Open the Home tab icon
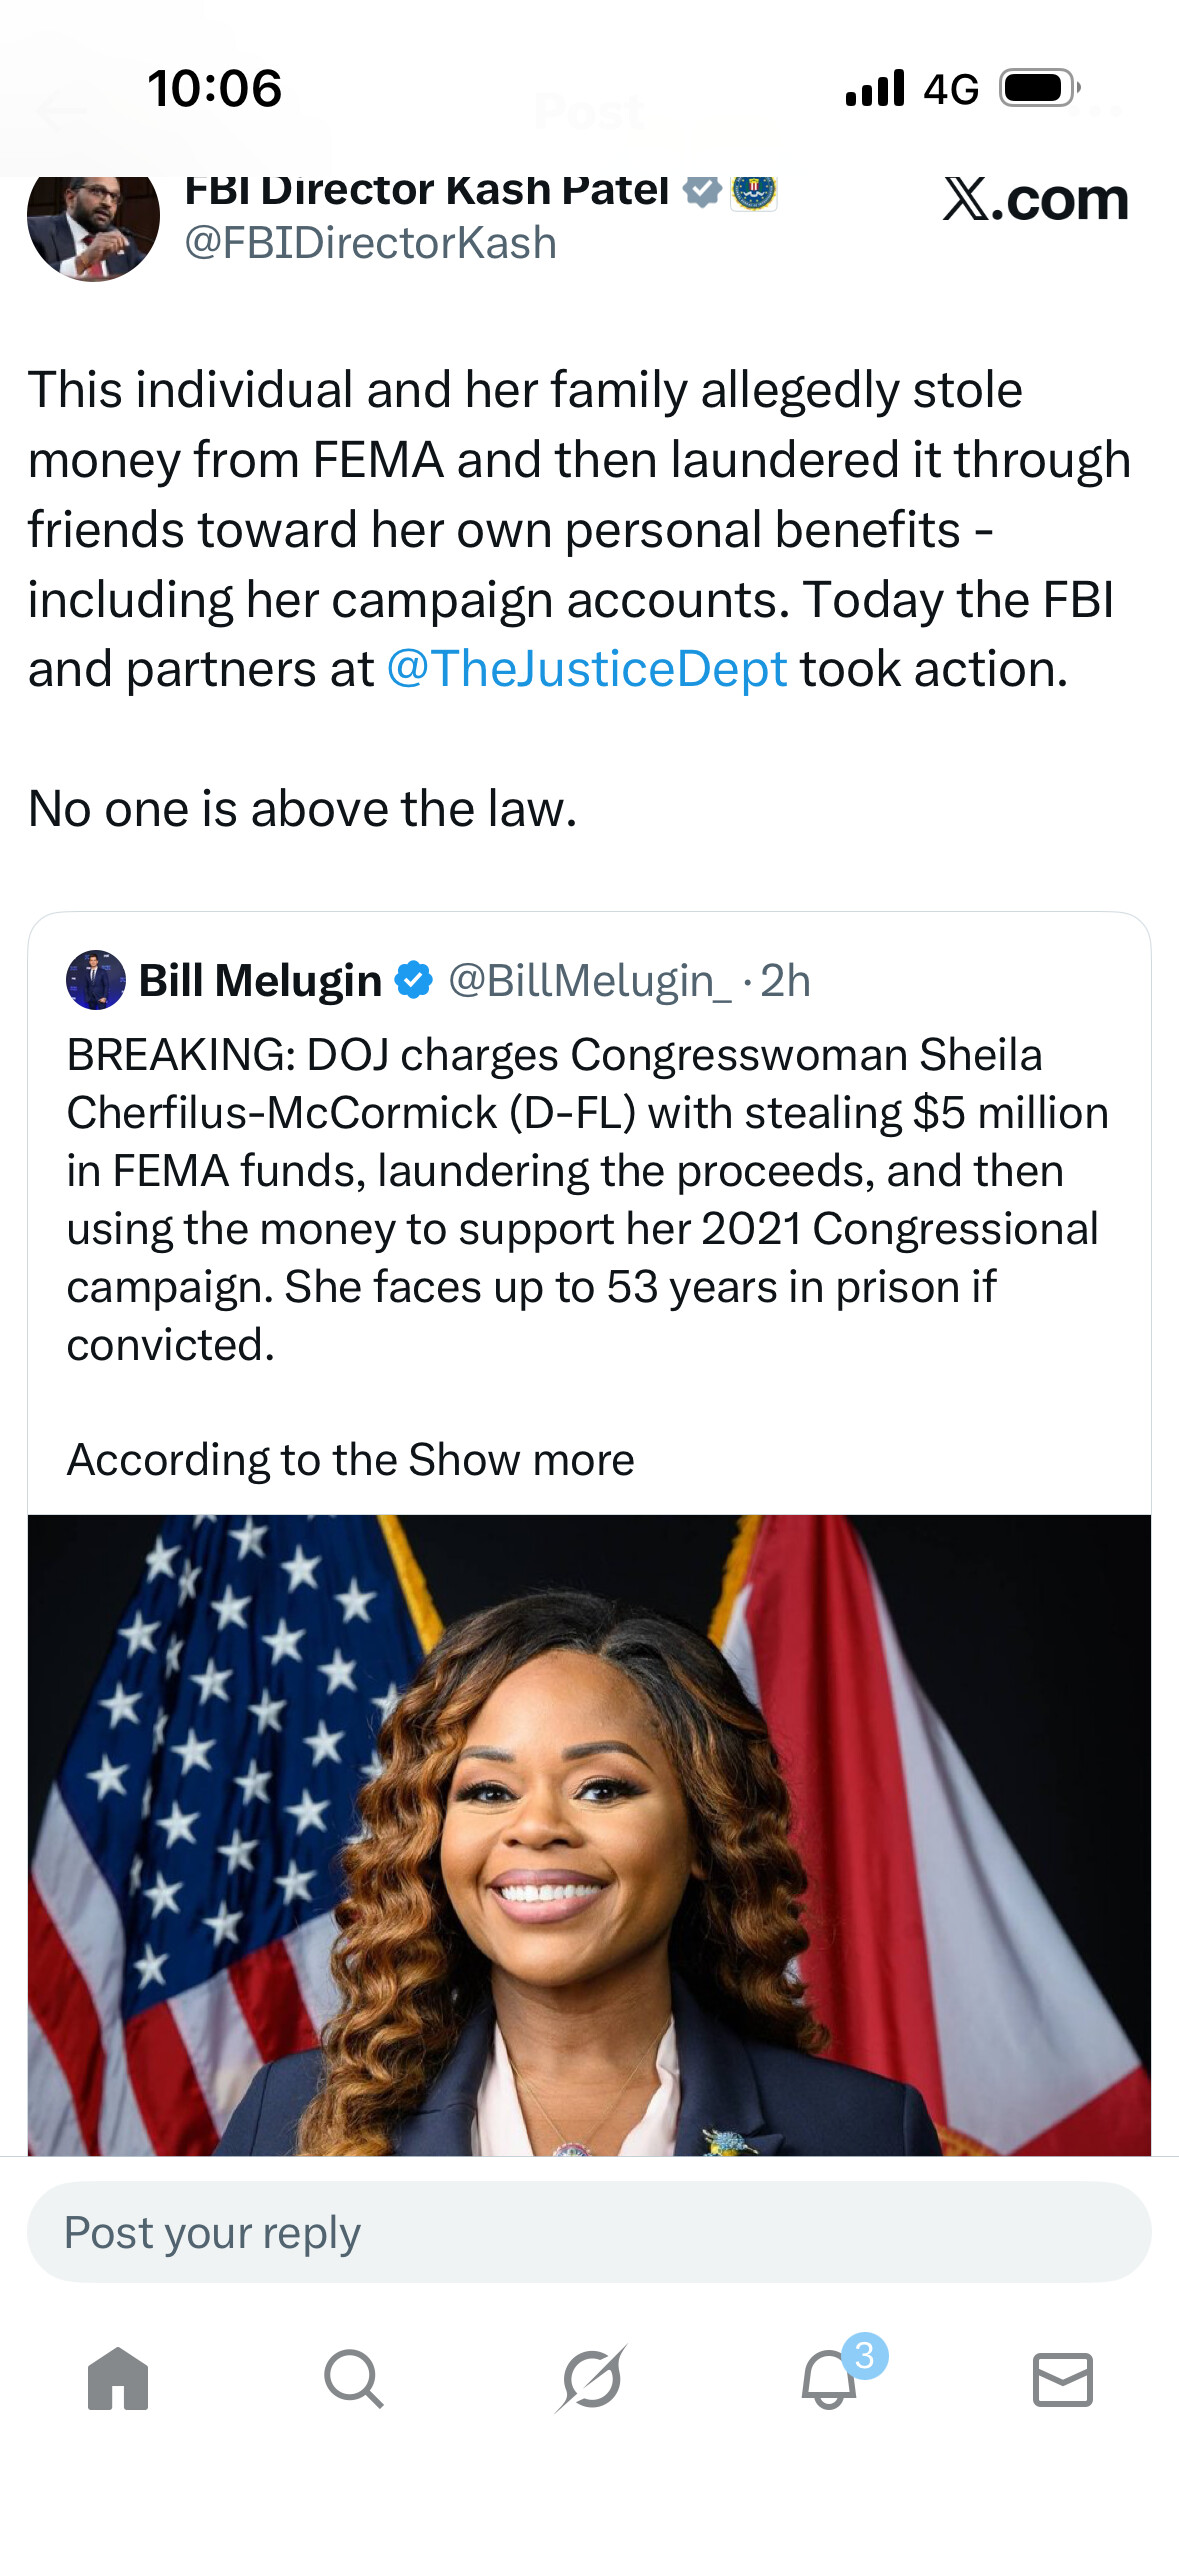Screen dimensions: 1179x2556 (x=118, y=2378)
